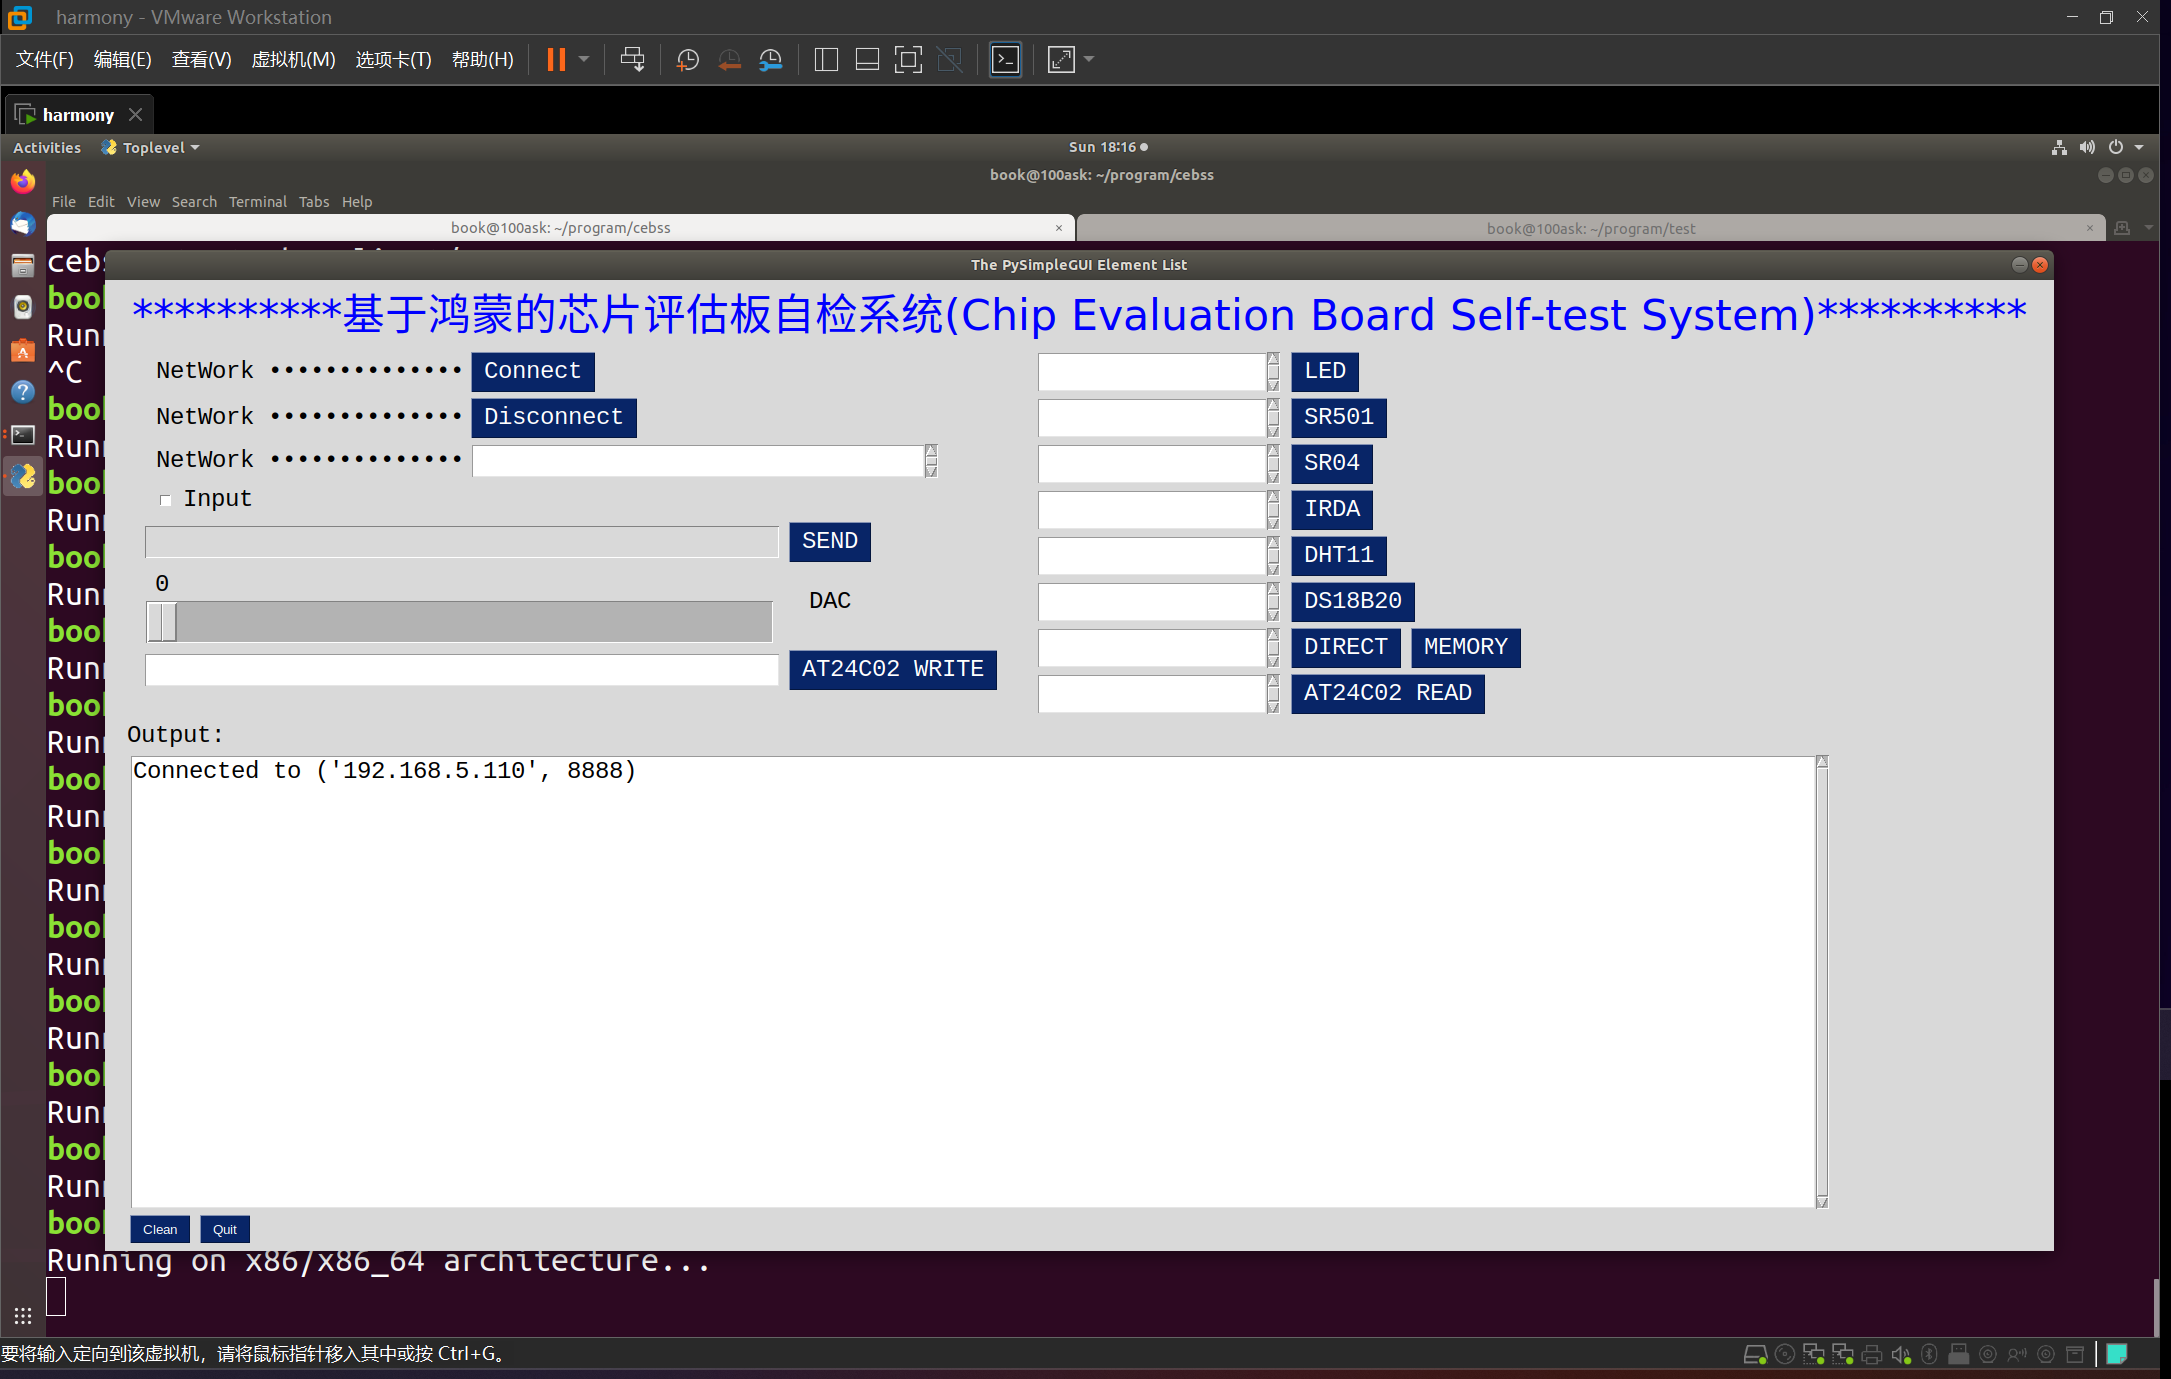Viewport: 2171px width, 1379px height.
Task: Expand the Toplevel app menu dropdown
Action: click(155, 148)
